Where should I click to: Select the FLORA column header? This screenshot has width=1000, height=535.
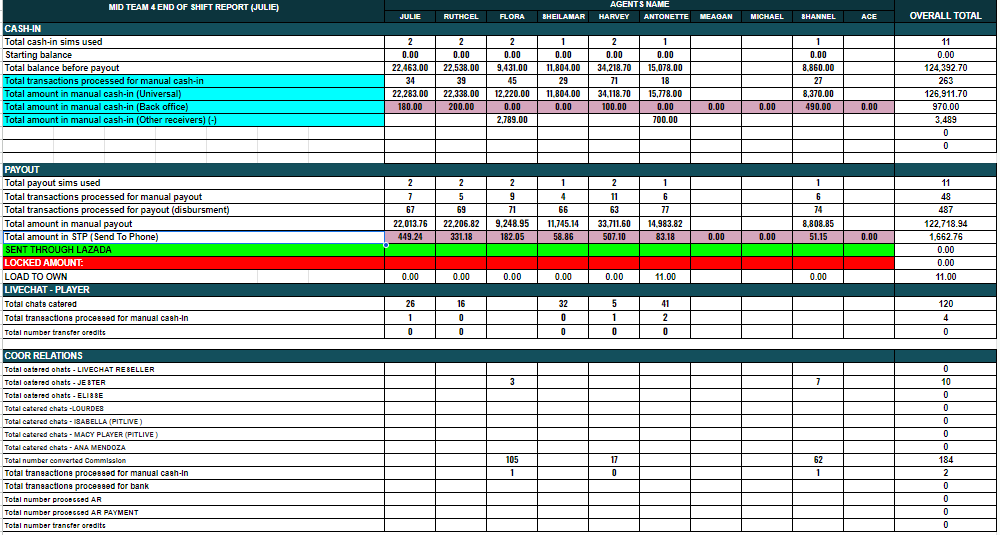point(512,17)
